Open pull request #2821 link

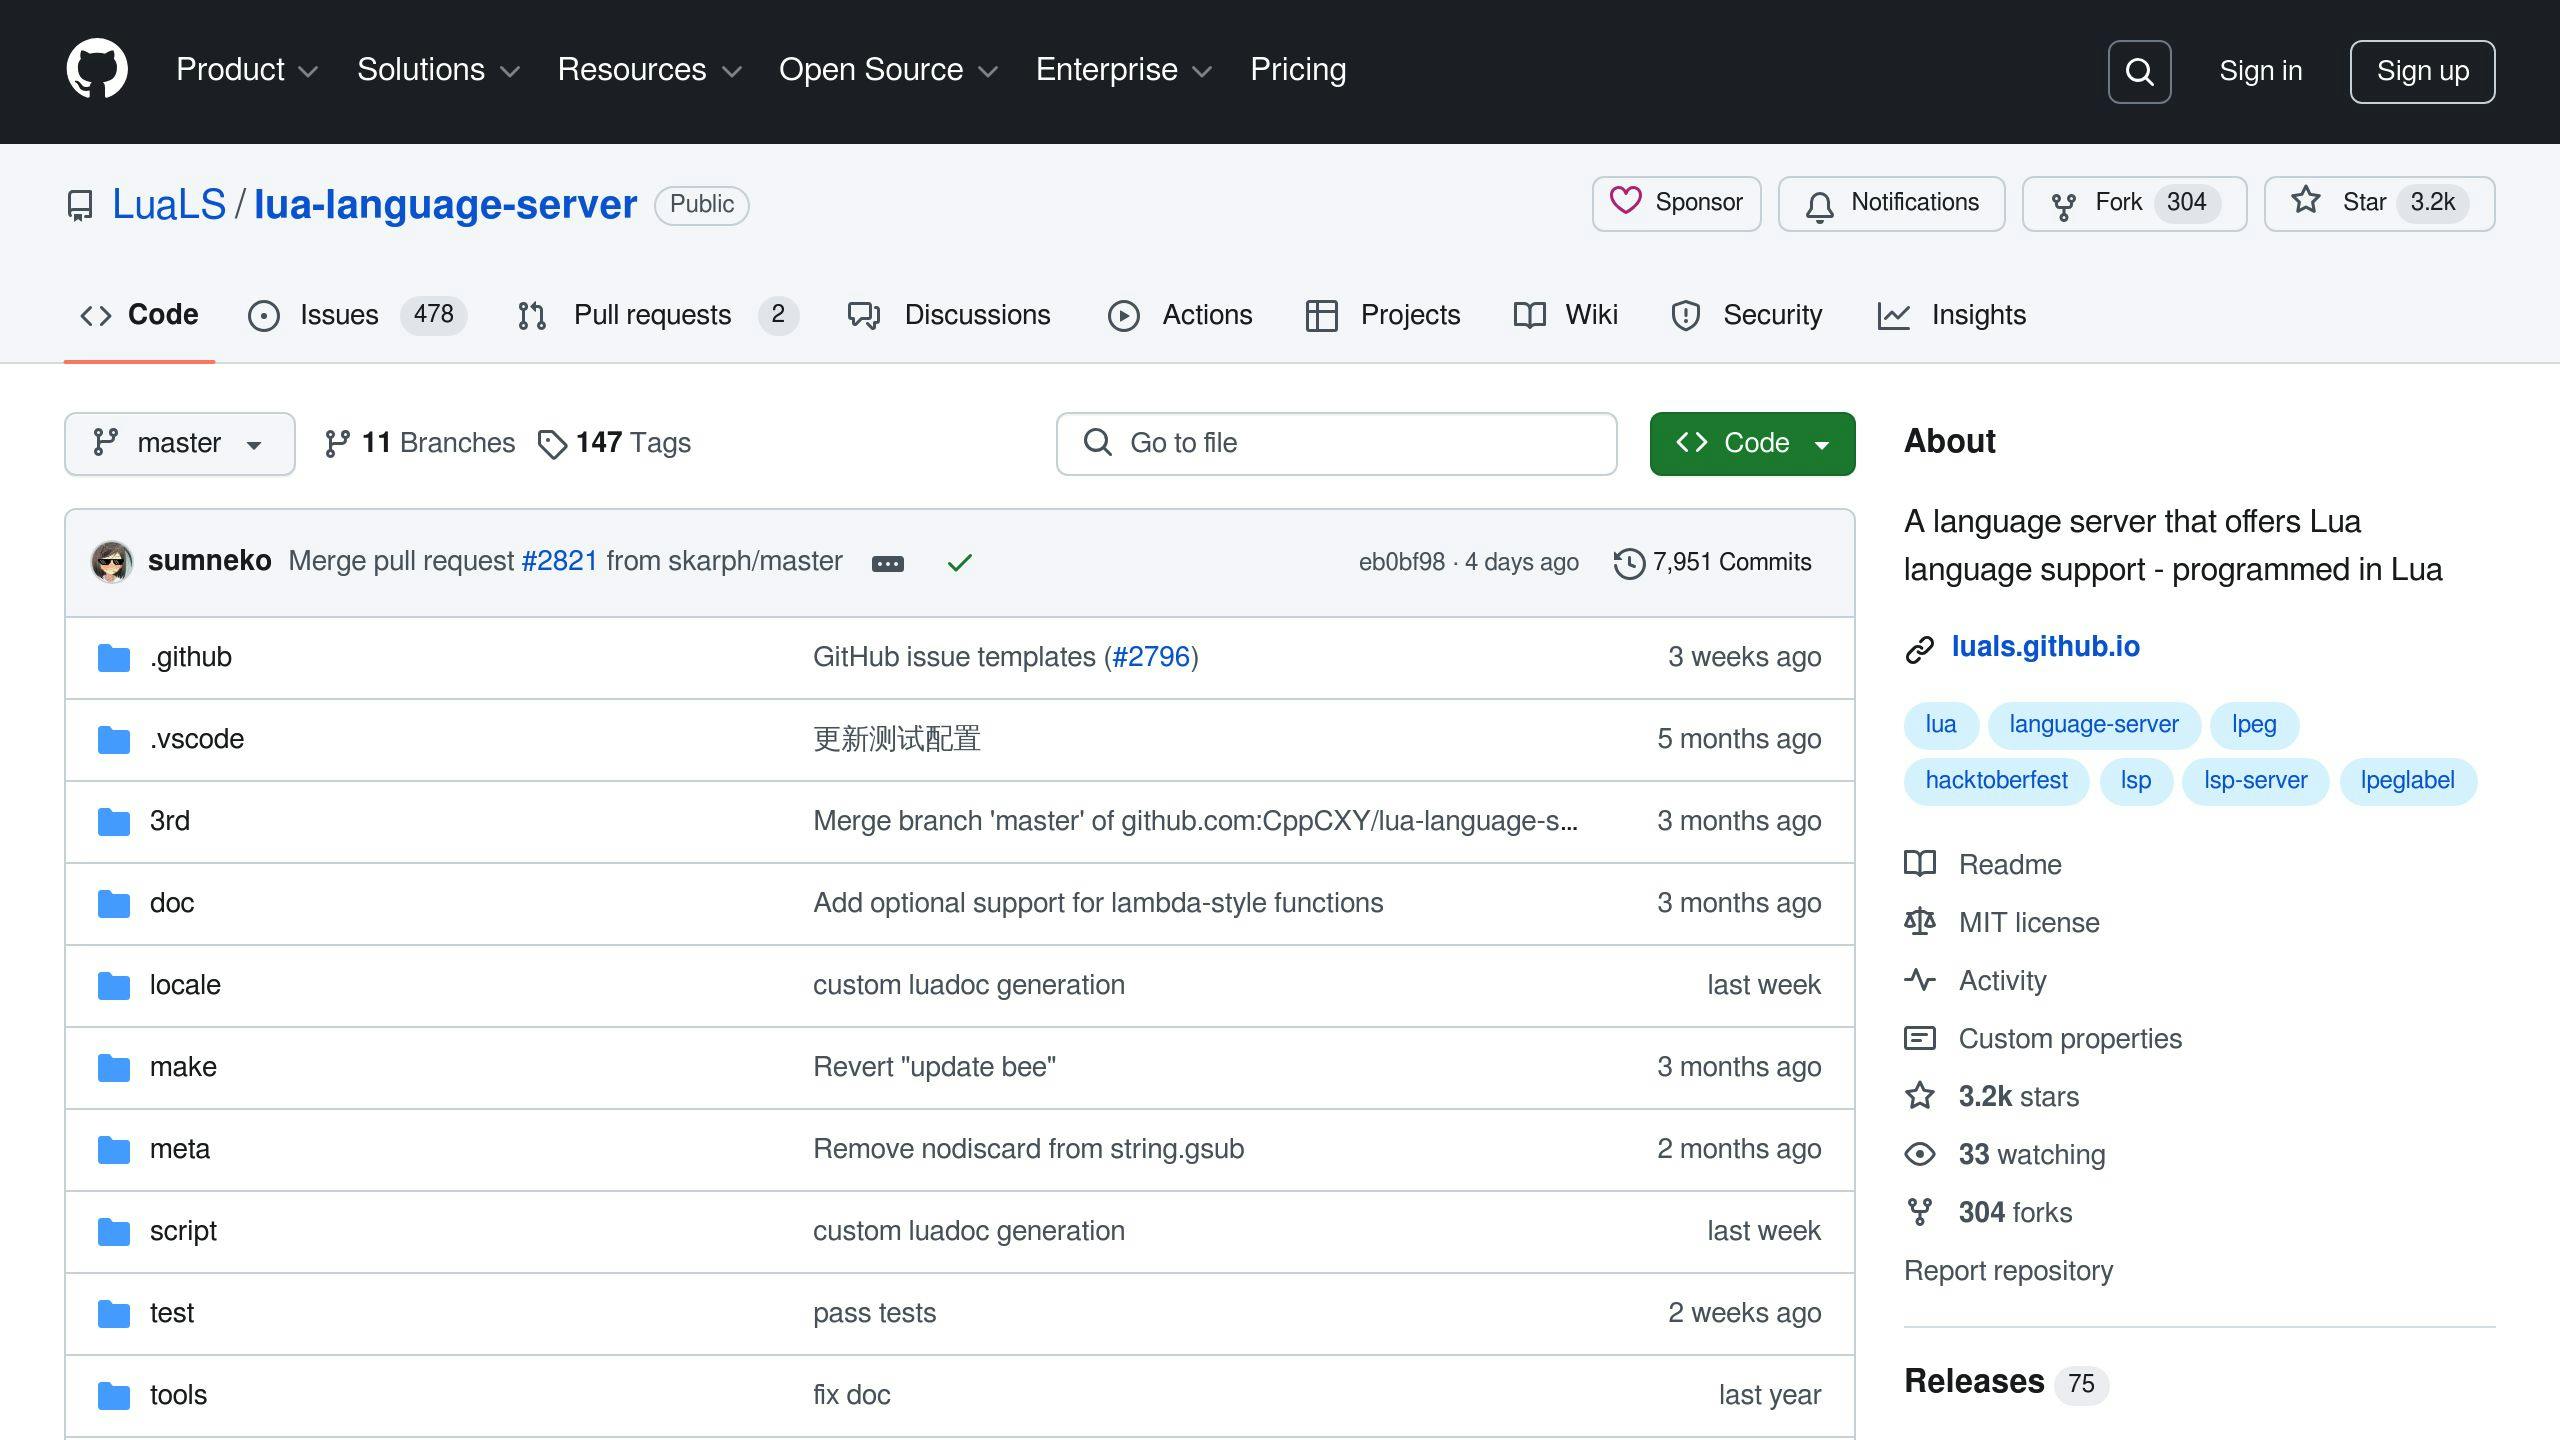coord(560,561)
